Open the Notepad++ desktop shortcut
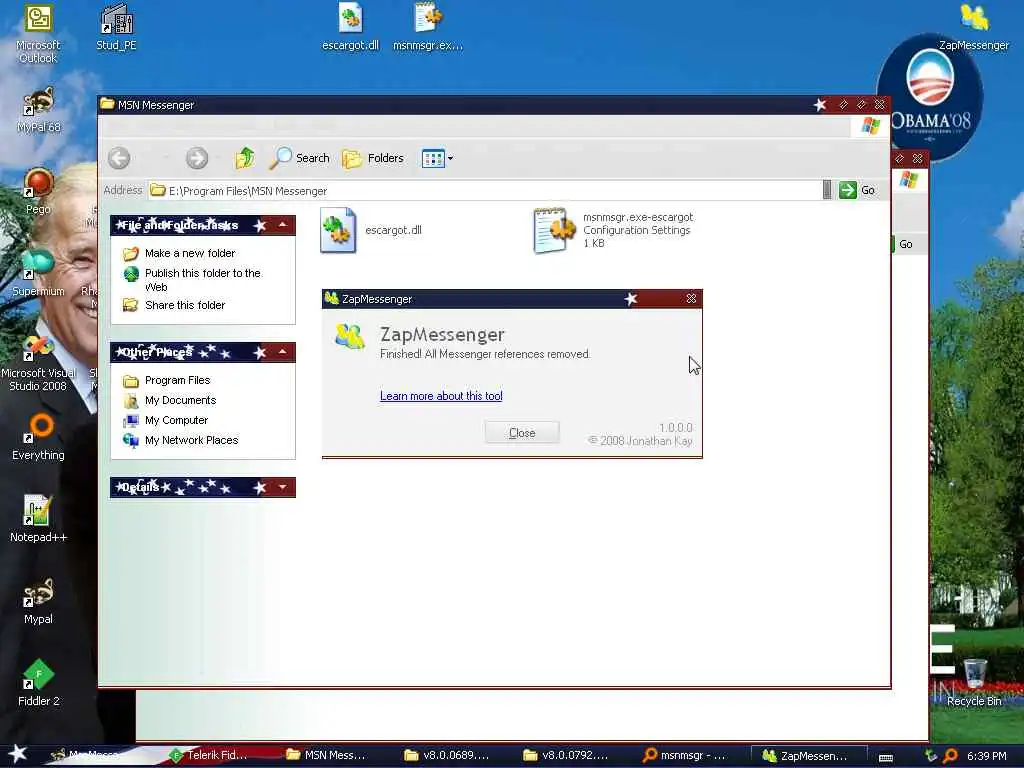Image resolution: width=1024 pixels, height=768 pixels. coord(39,519)
